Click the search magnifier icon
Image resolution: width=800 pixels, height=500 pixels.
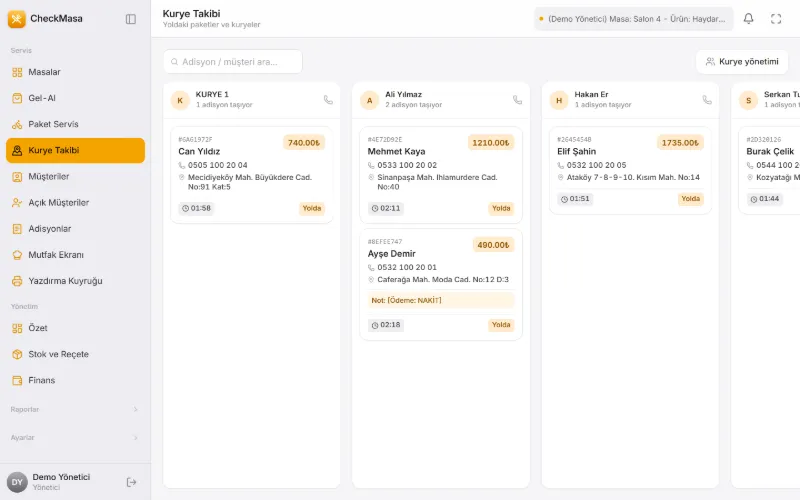(x=174, y=62)
